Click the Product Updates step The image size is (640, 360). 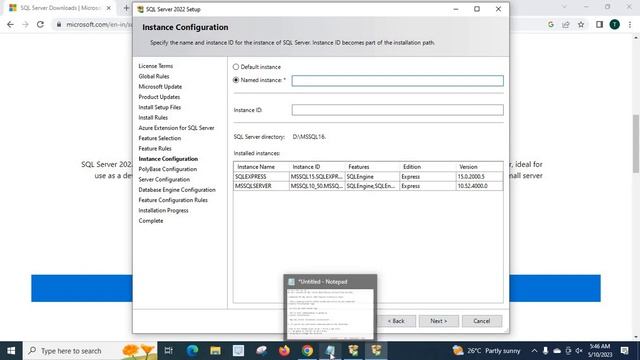click(x=159, y=97)
